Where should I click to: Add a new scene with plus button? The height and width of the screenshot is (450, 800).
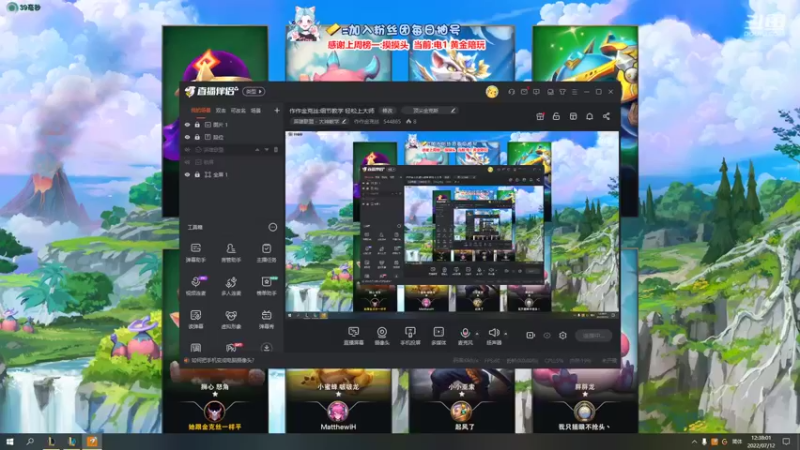pyautogui.click(x=277, y=110)
